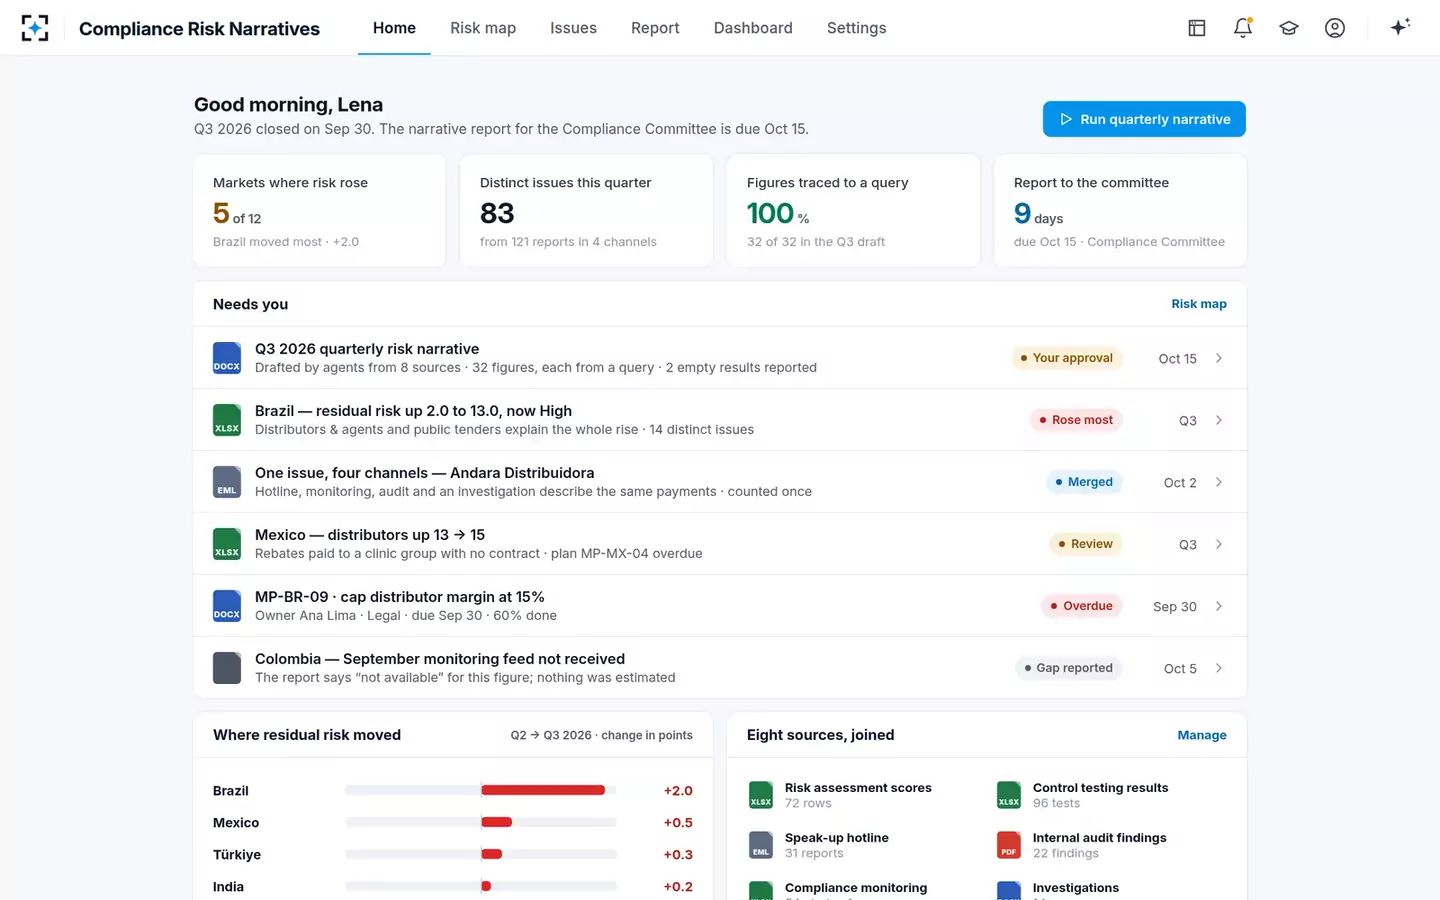Screen dimensions: 1440x900
Task: Expand the Brazil residual risk row chevron
Action: tap(1219, 420)
